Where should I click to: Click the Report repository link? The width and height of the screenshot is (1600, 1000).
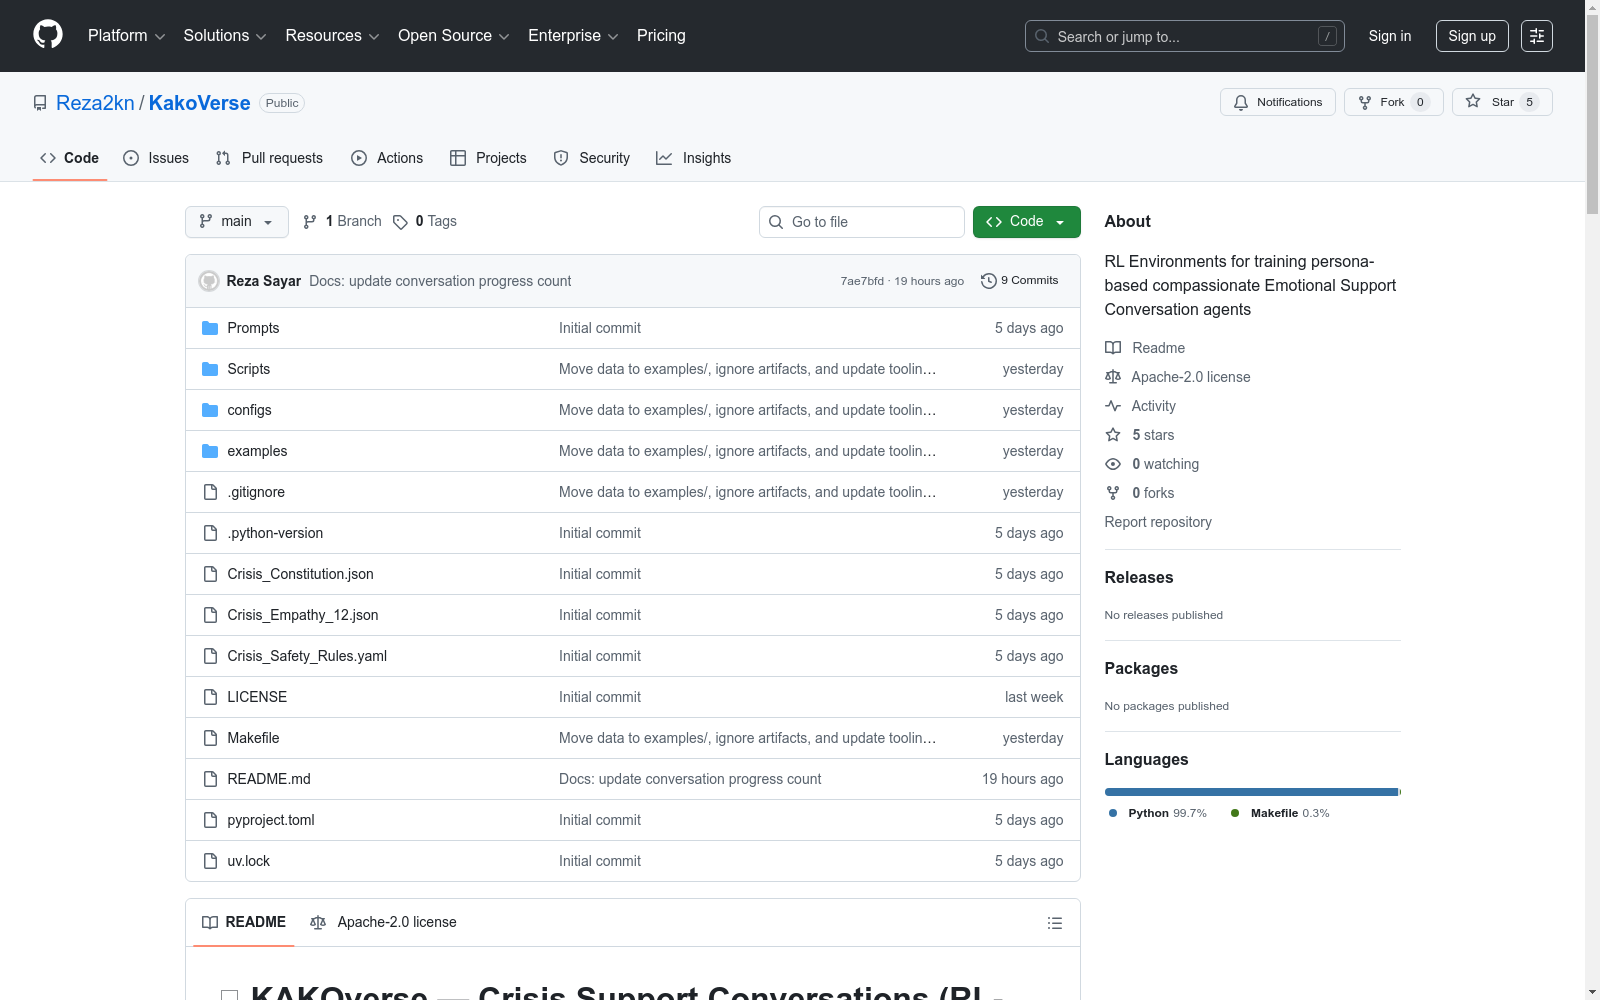click(x=1158, y=522)
